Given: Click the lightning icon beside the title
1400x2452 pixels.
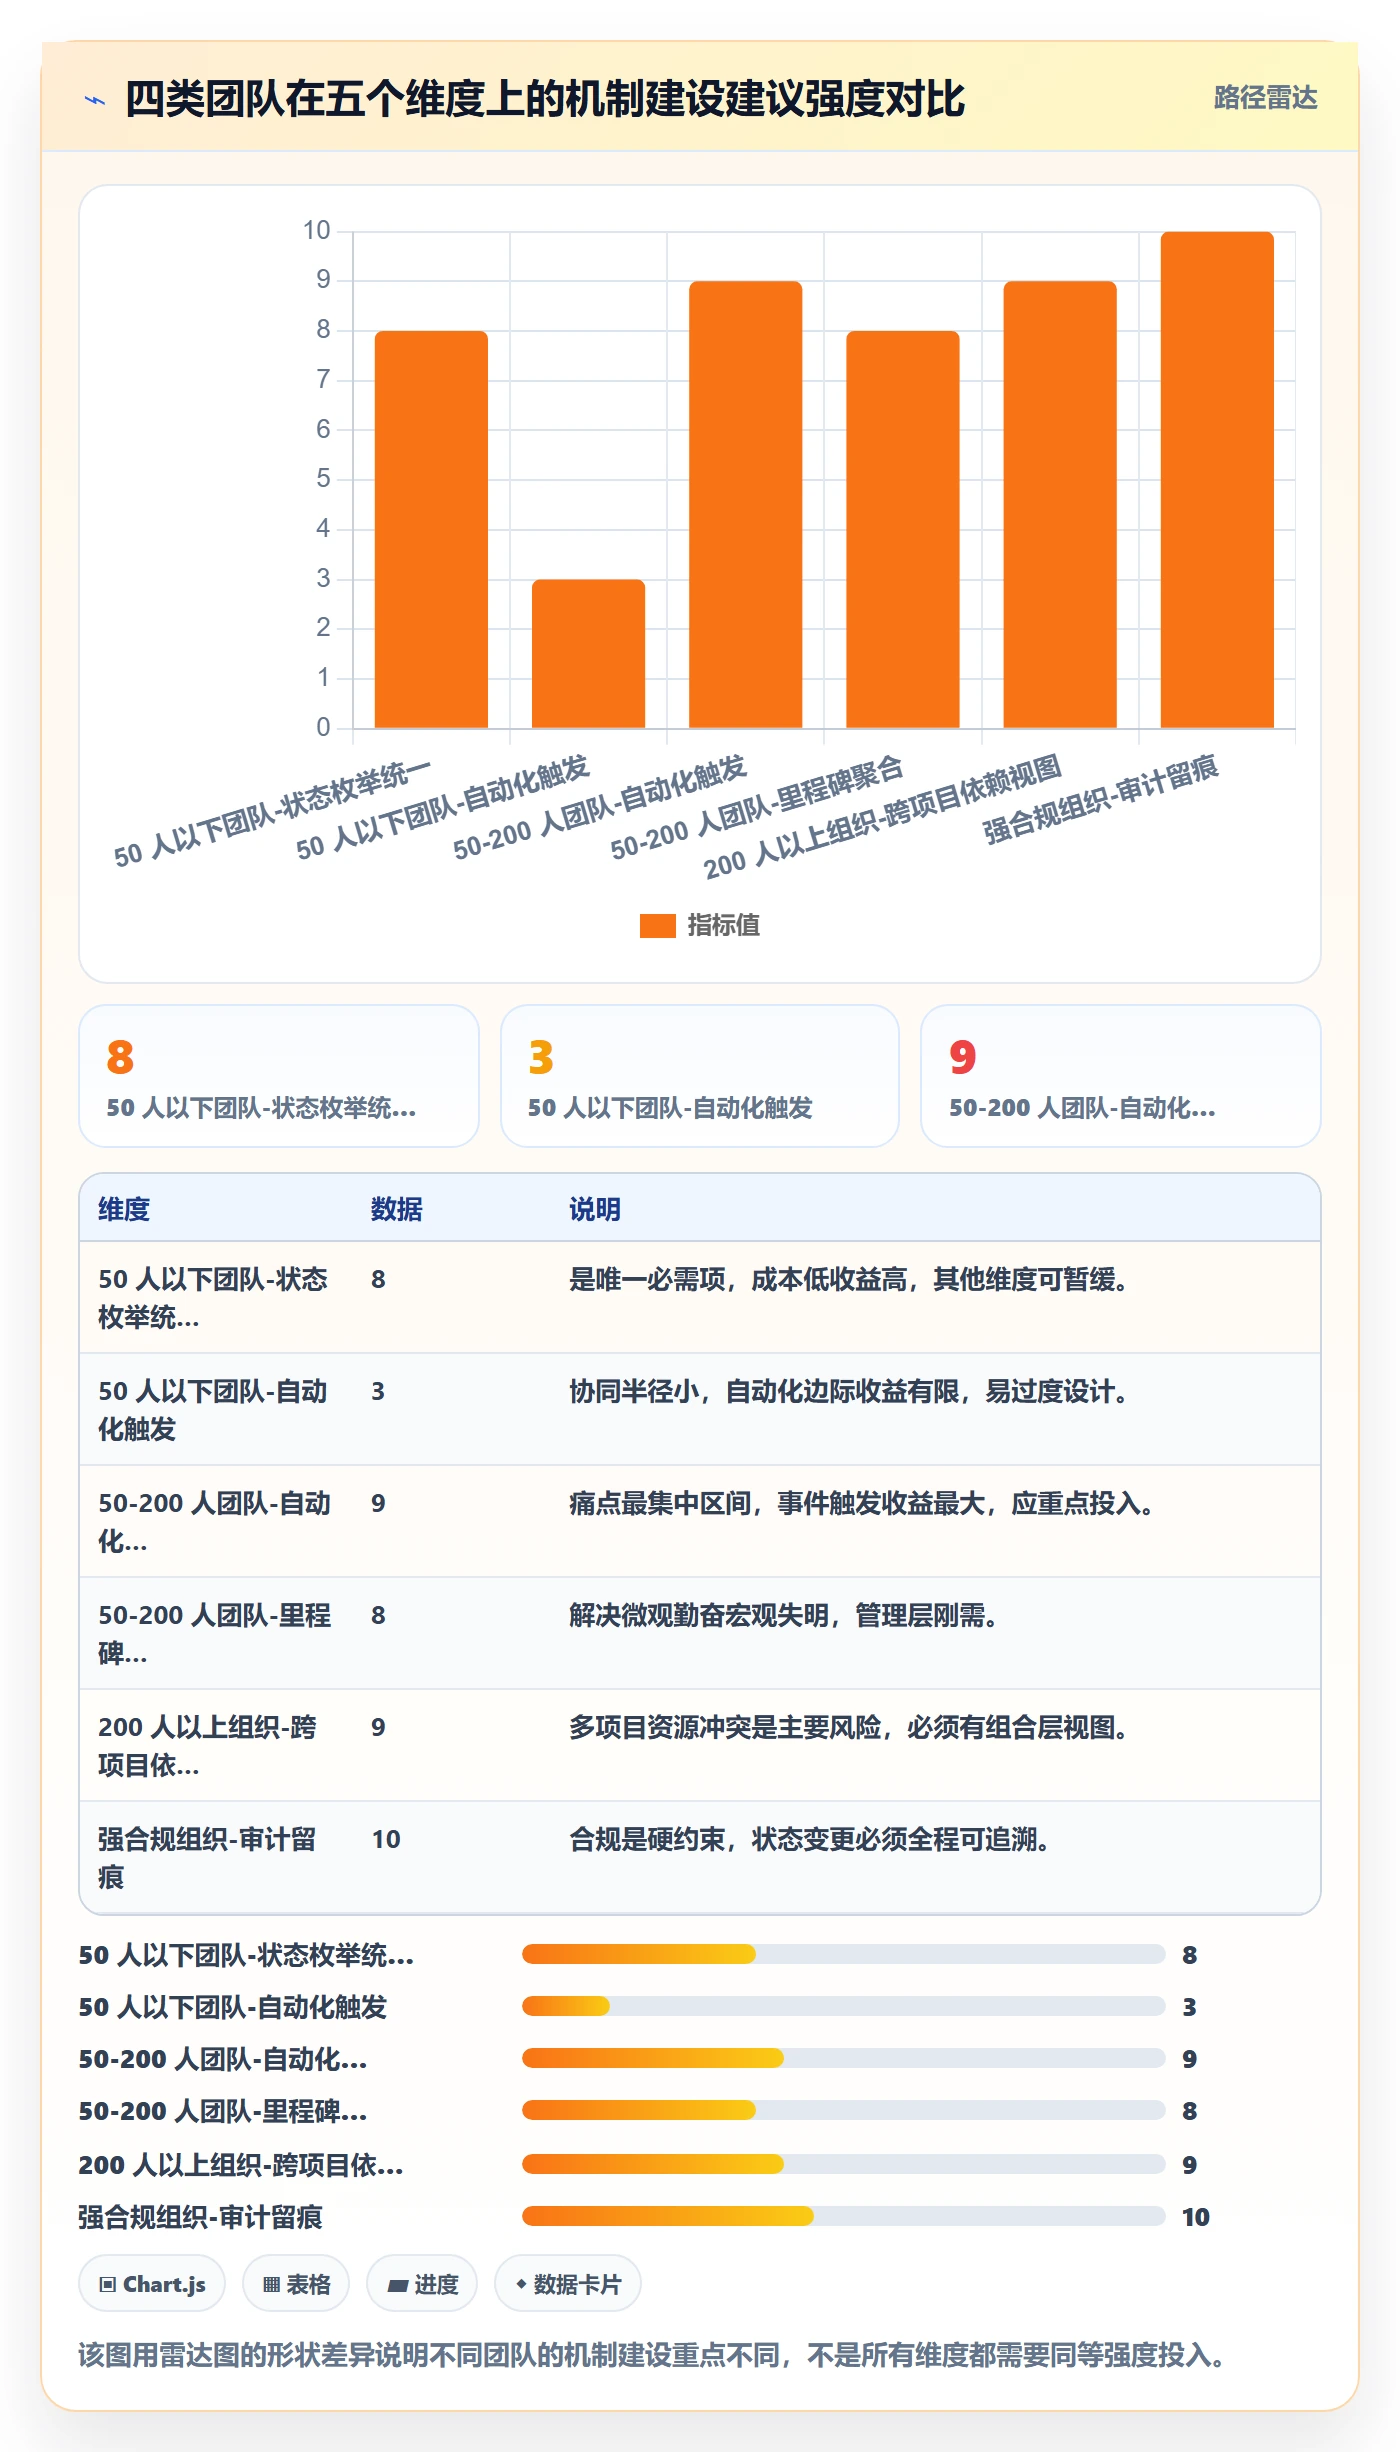Looking at the screenshot, I should tap(95, 99).
